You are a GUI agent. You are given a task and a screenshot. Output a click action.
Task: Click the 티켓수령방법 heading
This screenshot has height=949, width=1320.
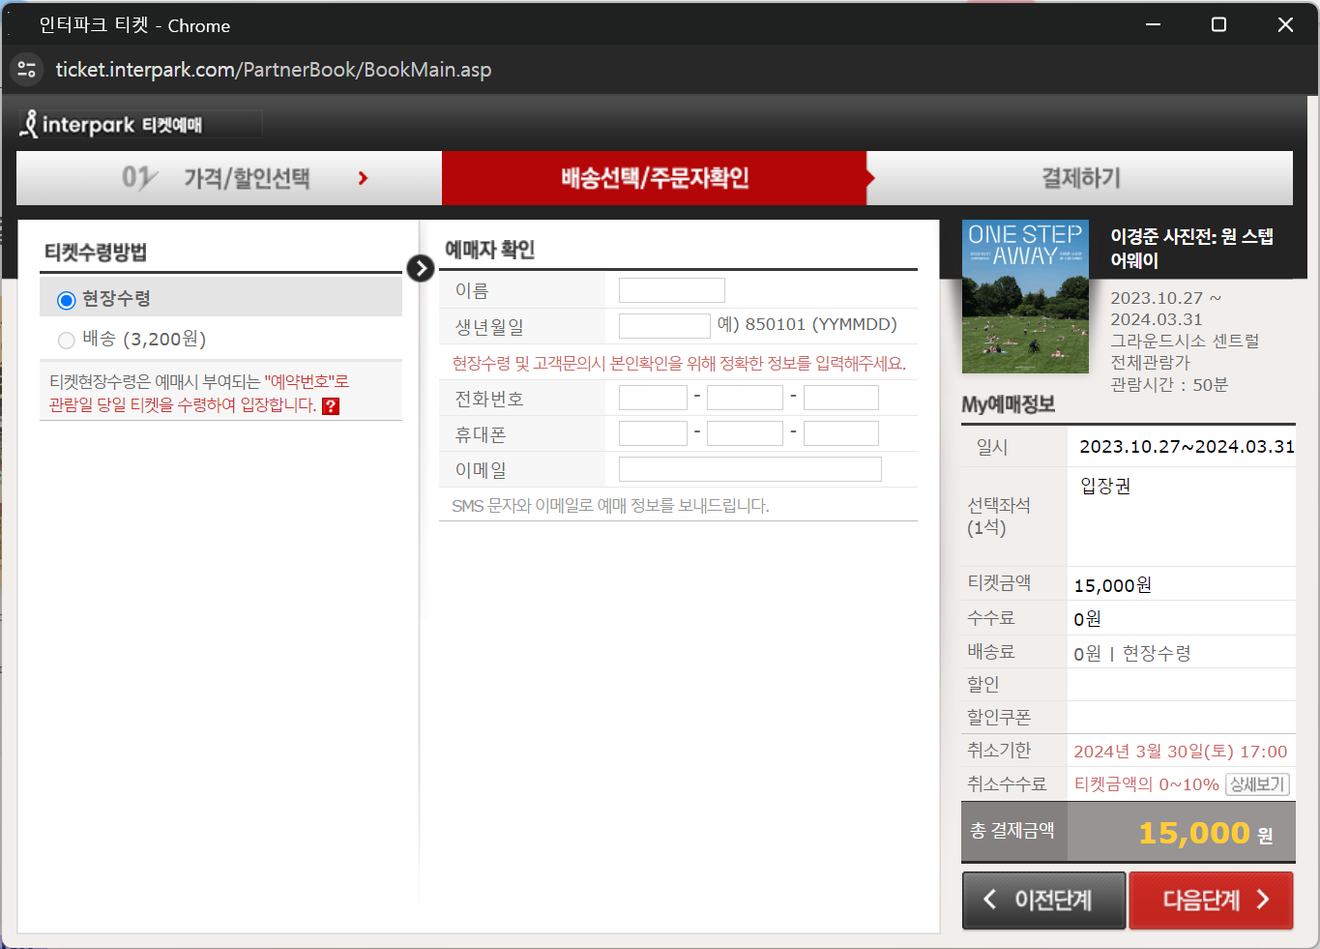96,252
